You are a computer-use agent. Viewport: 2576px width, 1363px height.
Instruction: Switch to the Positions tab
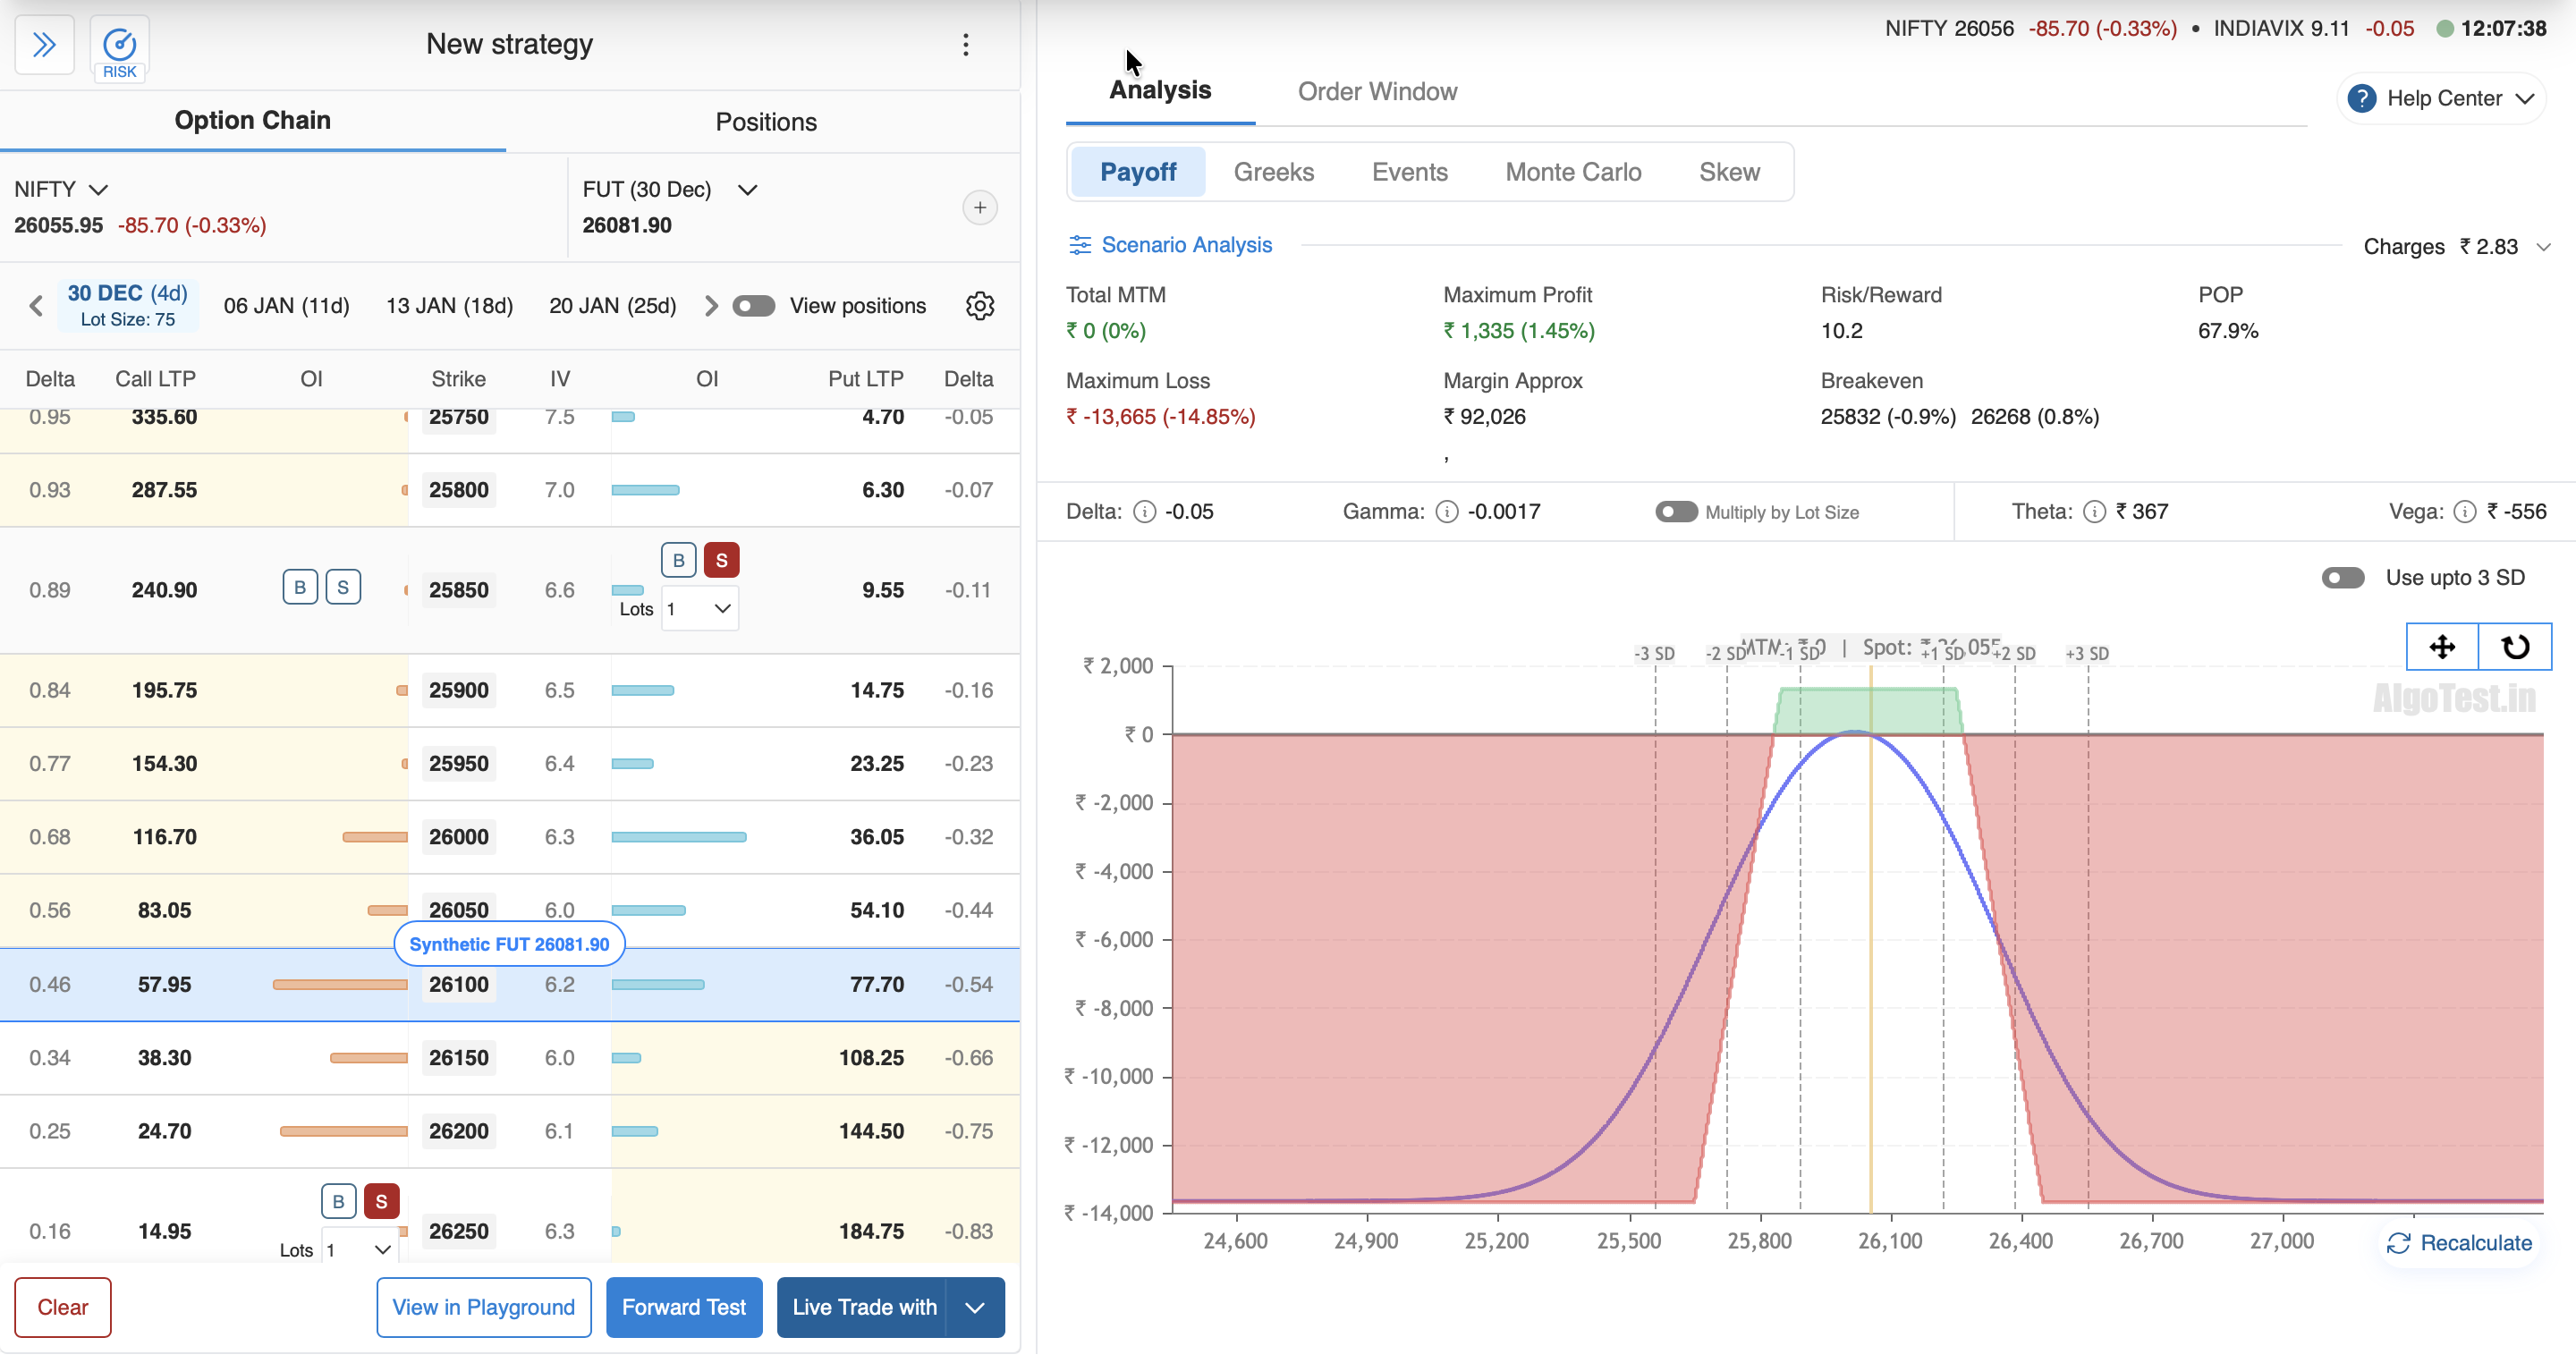(x=766, y=122)
